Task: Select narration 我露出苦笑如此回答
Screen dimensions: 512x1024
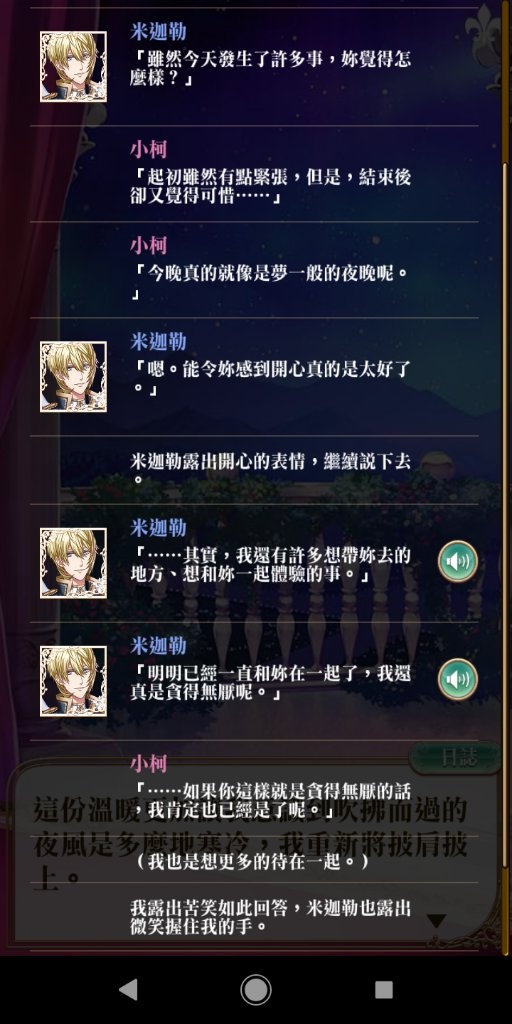Action: [271, 916]
